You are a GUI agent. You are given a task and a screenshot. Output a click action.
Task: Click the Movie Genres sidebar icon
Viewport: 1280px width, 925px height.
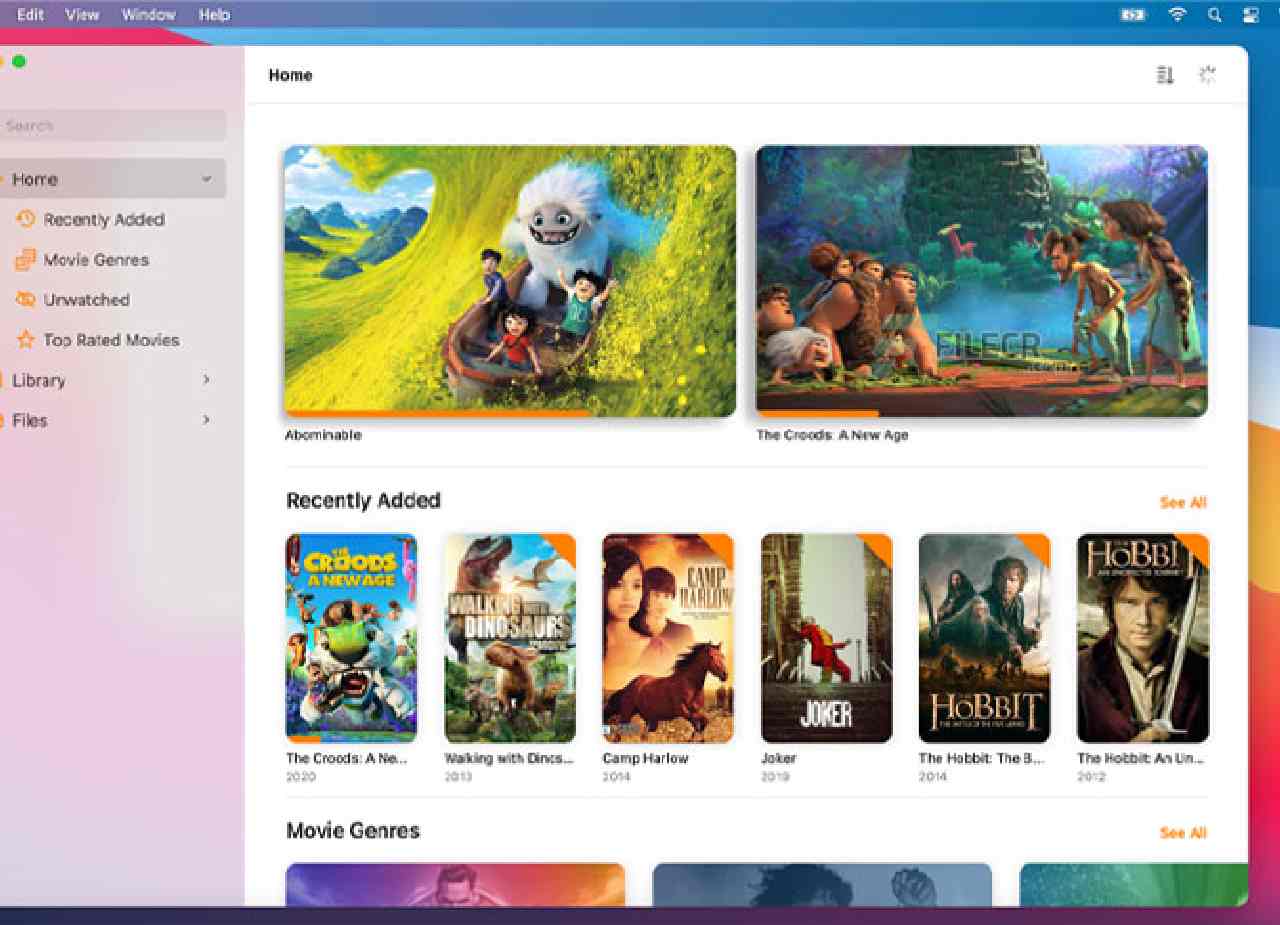(x=25, y=260)
